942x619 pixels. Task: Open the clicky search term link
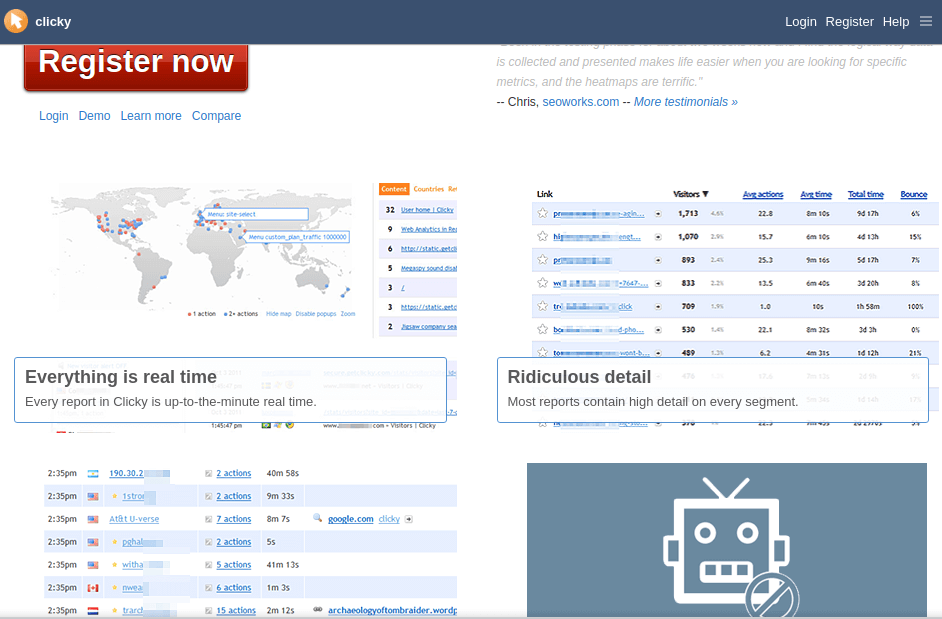click(389, 519)
